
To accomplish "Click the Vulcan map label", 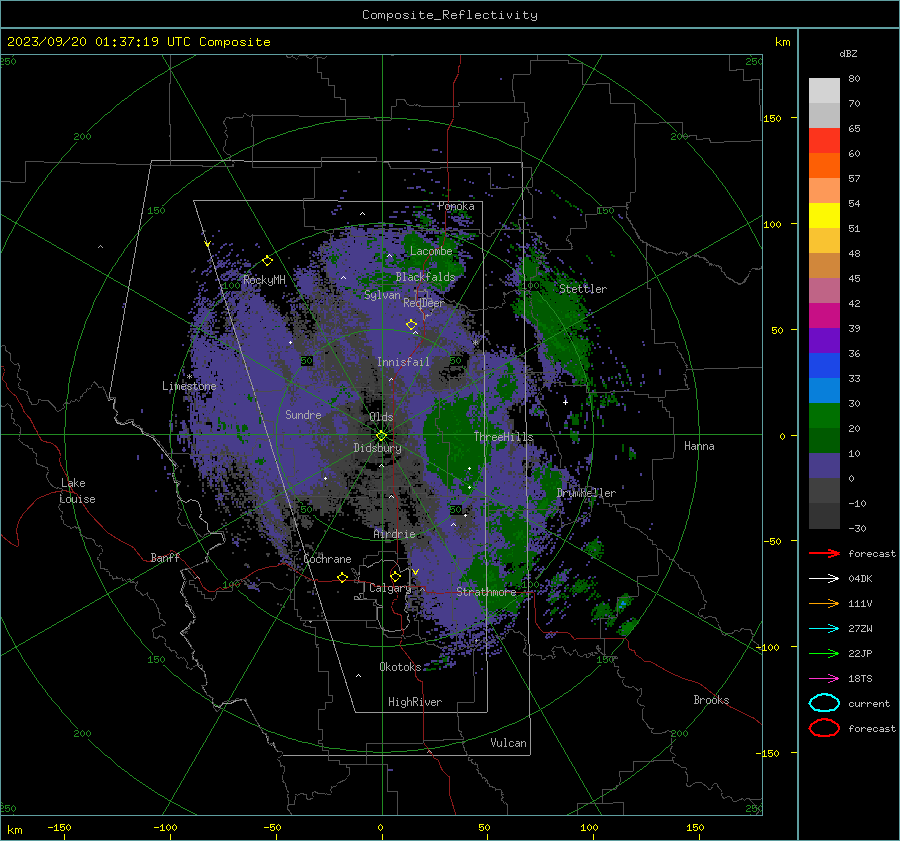I will coord(509,743).
